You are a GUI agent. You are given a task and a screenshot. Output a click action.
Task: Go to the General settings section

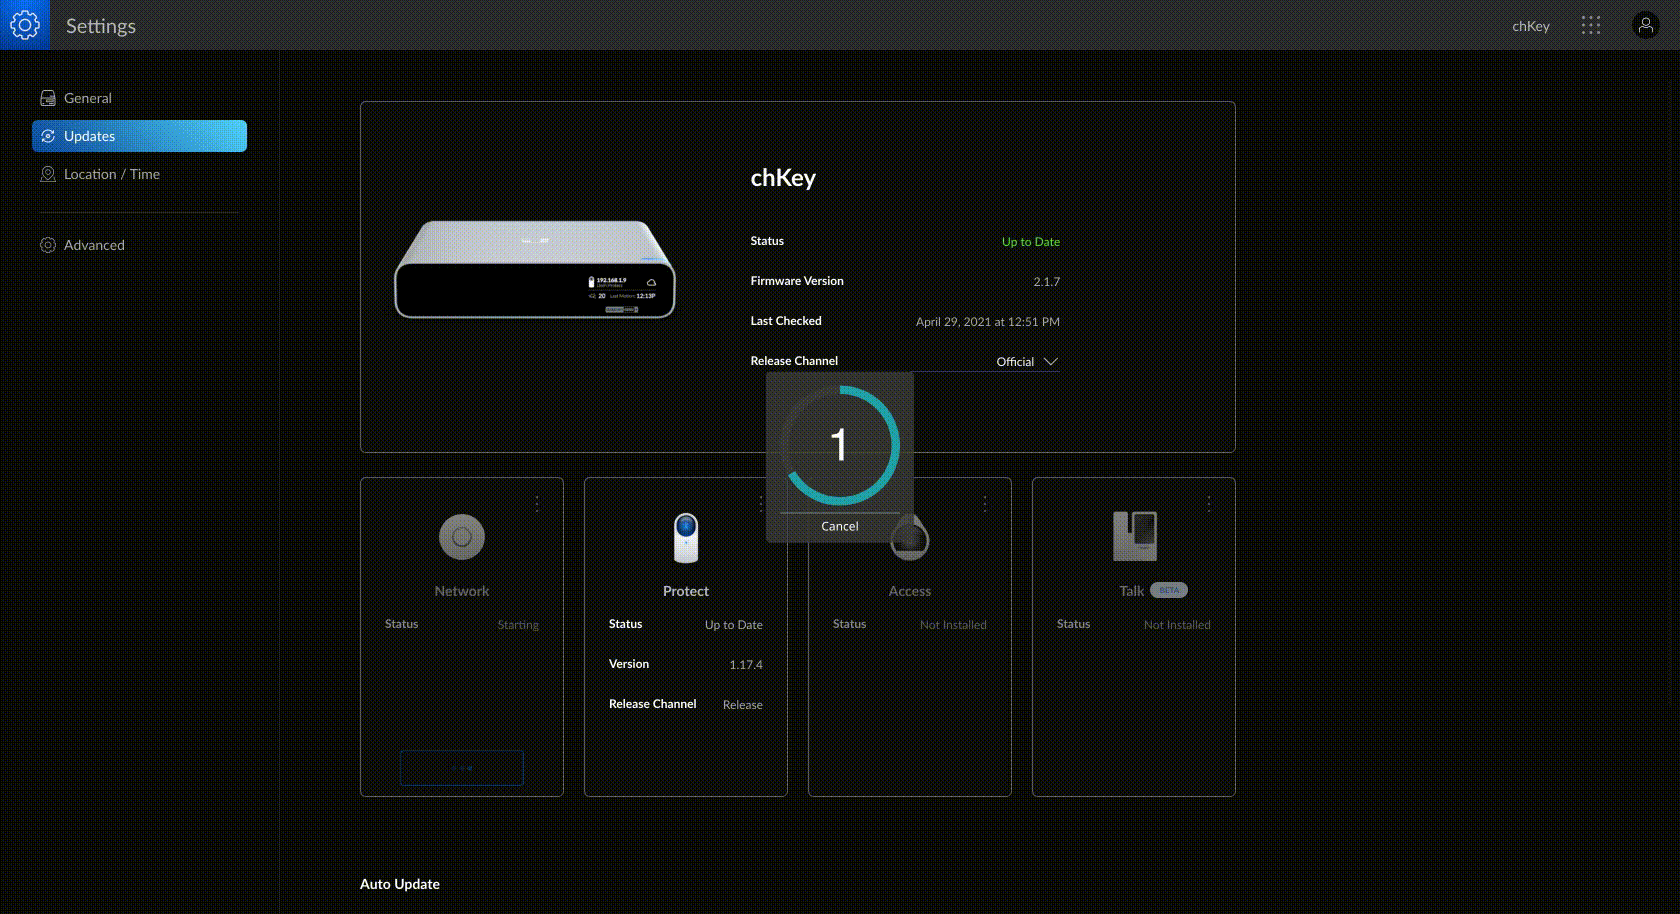pos(87,98)
